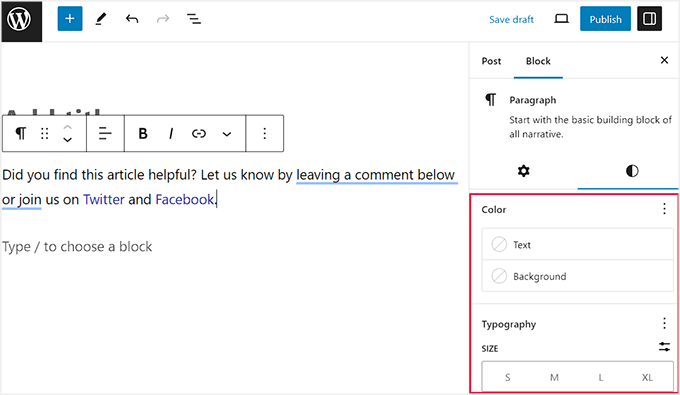
Task: Click the drag handle dots icon
Action: 44,133
